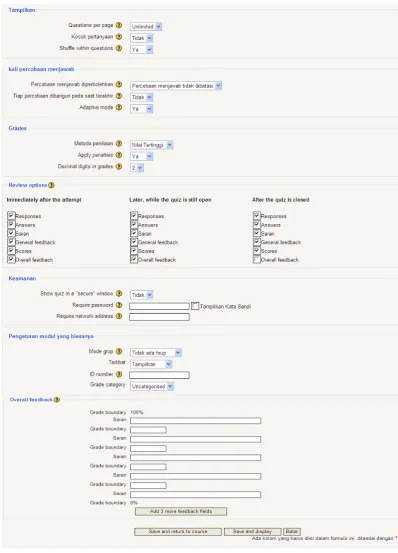Click help icon for Require password
Viewport: 398px width, 553px height.
tap(119, 305)
